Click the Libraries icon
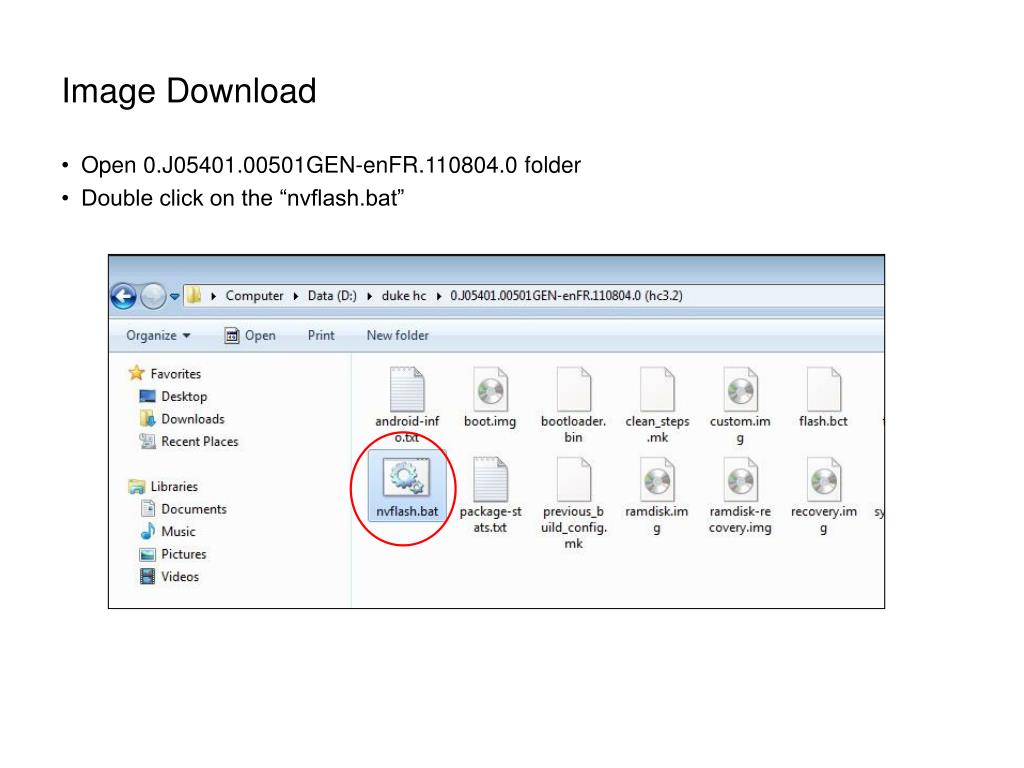Screen dimensions: 1024x768 tap(136, 487)
